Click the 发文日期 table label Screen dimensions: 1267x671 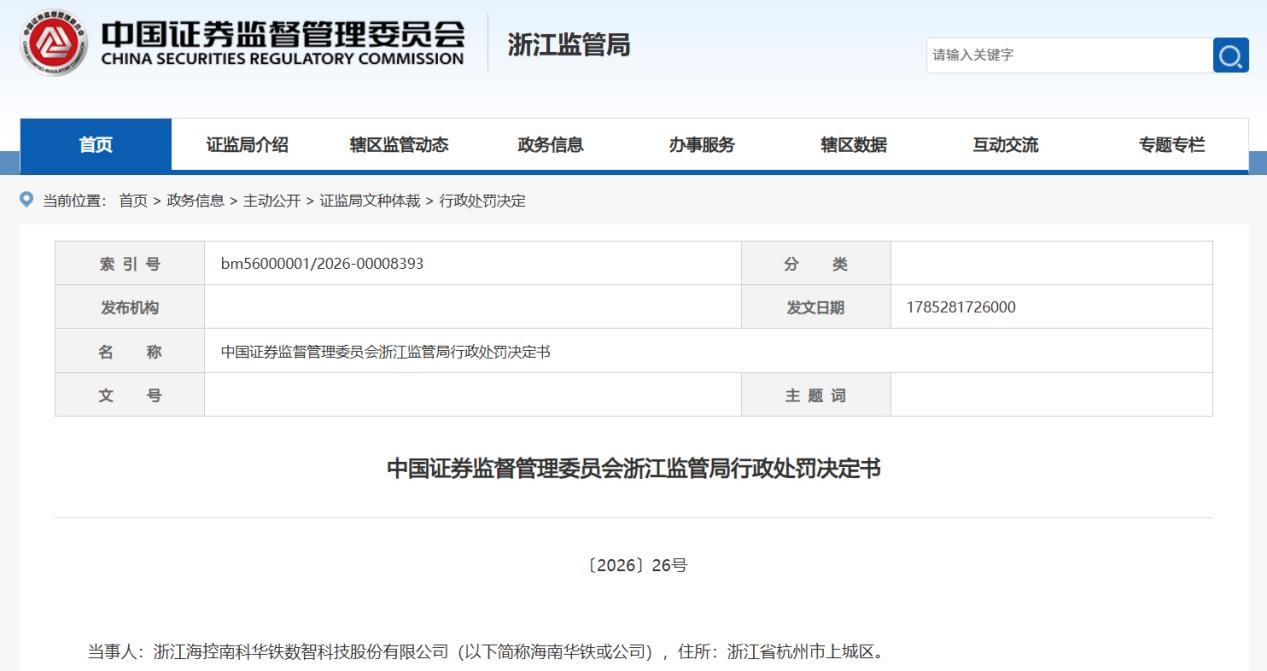pyautogui.click(x=816, y=308)
